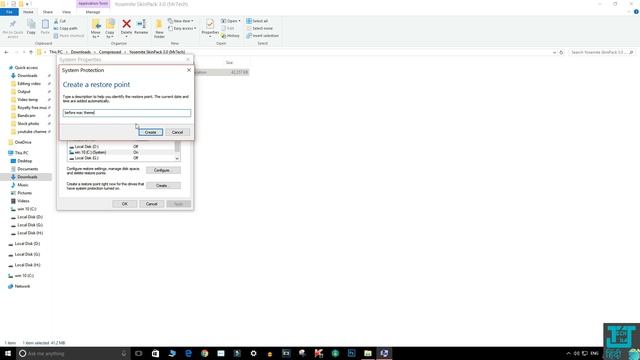Viewport: 640px width, 360px height.
Task: Click History in the Open group
Action: pos(230,36)
